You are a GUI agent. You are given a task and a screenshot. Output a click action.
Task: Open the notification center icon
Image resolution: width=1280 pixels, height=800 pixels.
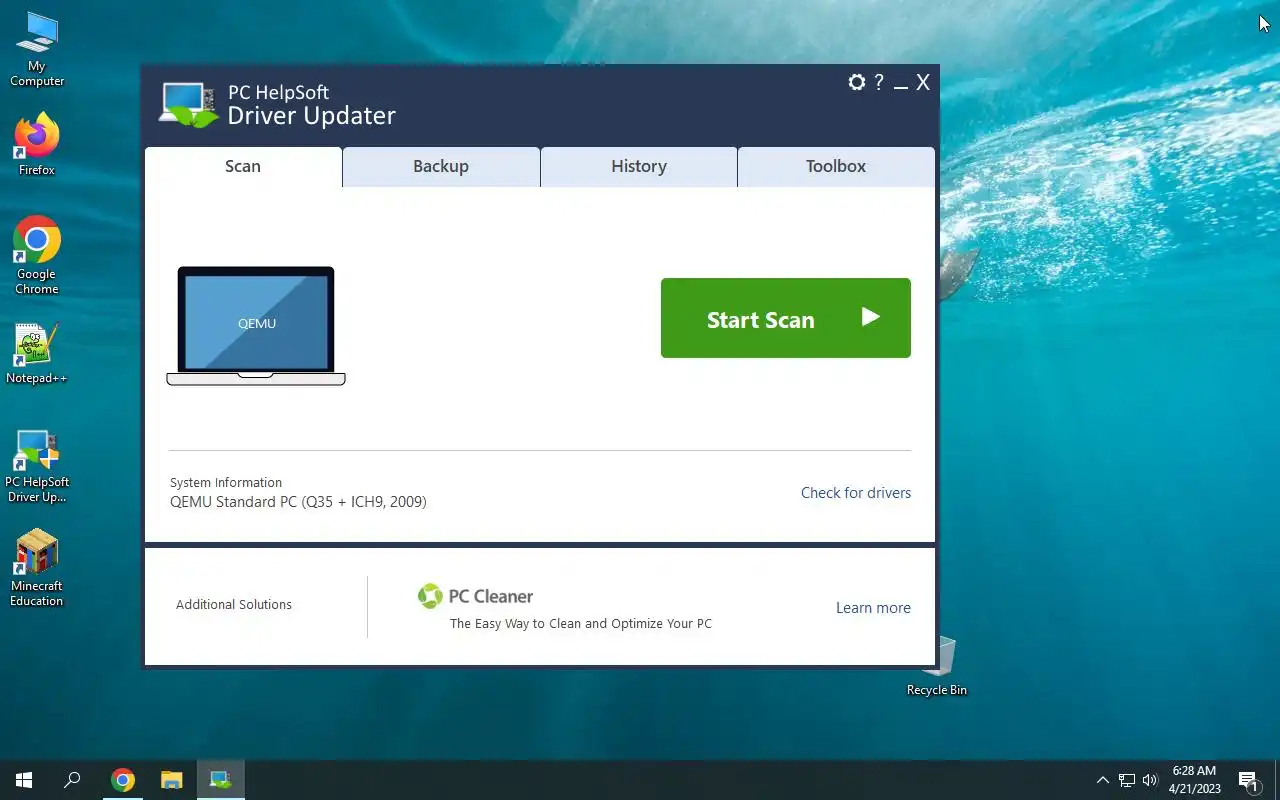[x=1248, y=780]
